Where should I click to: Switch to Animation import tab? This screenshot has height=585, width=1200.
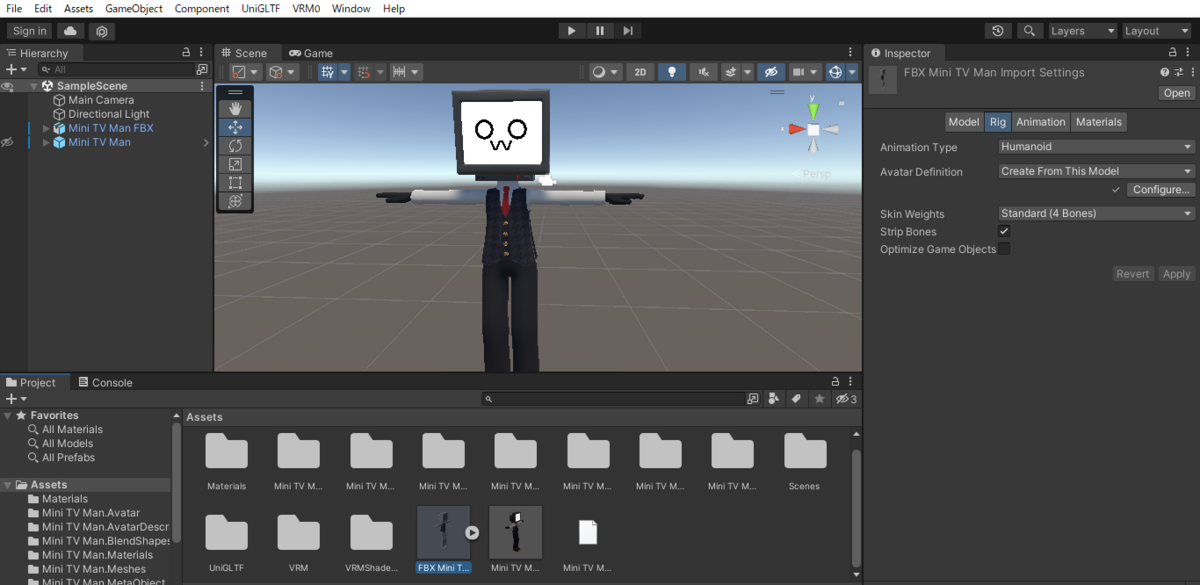coord(1041,122)
